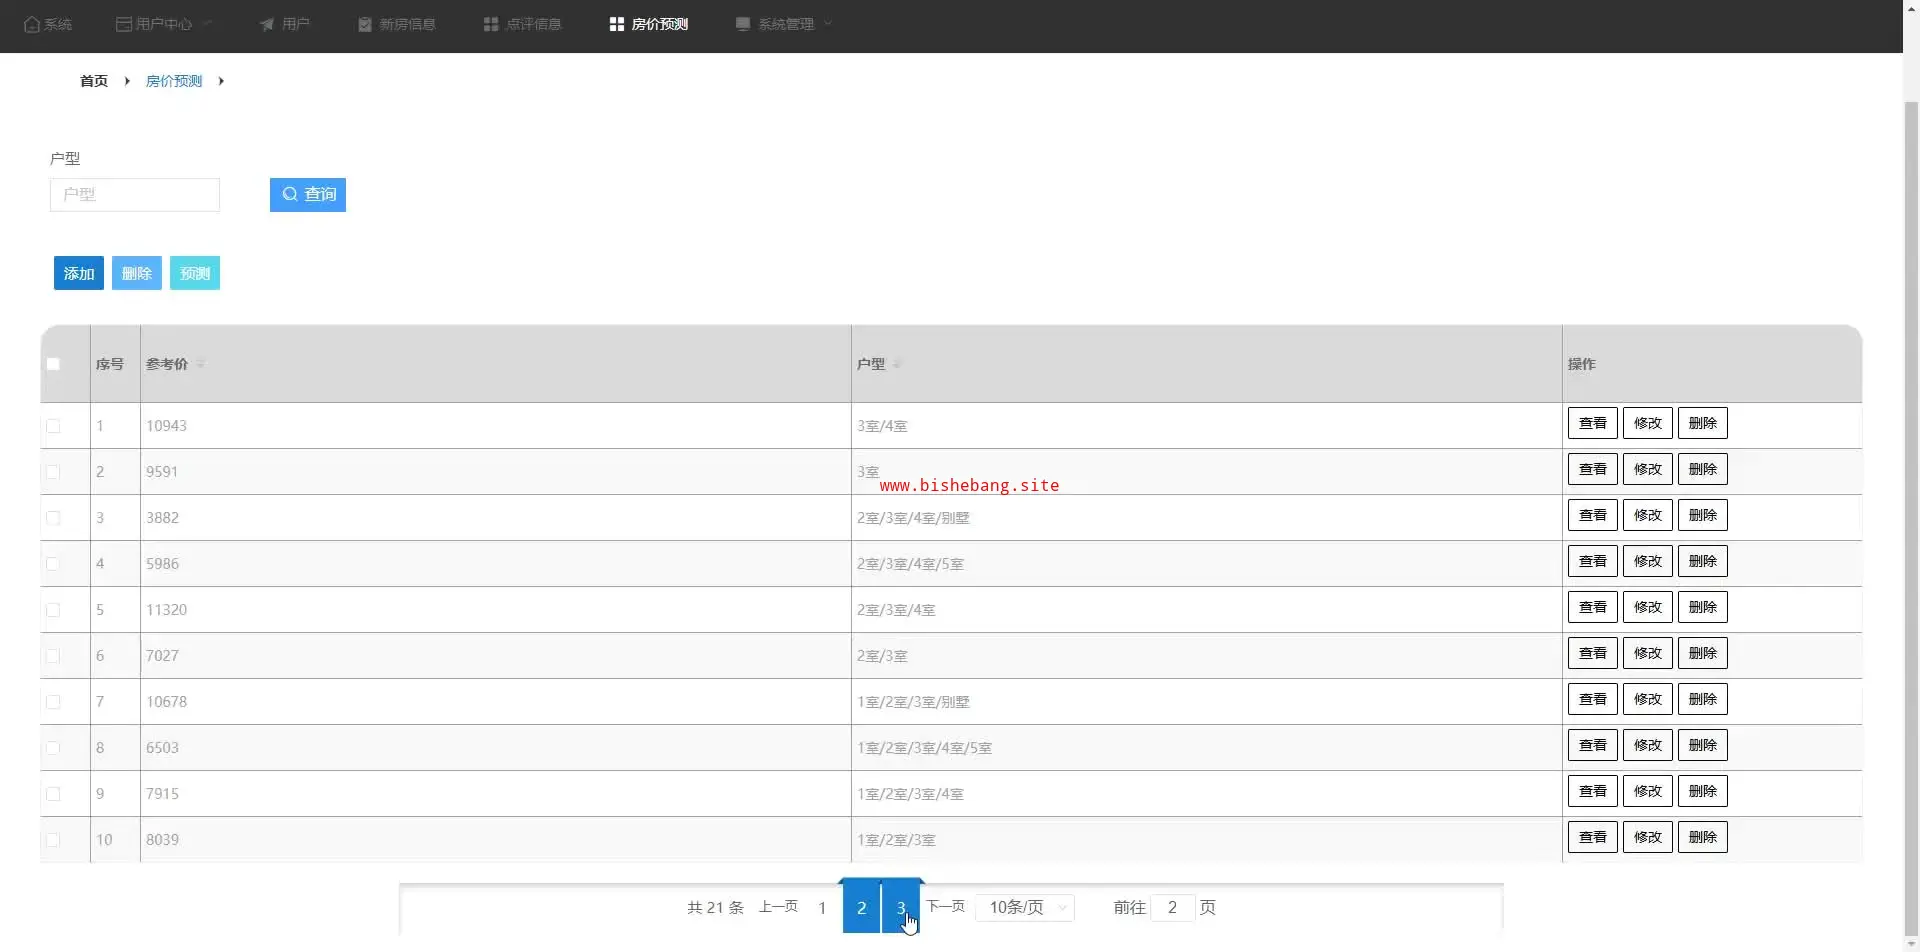Click the clipboard icon for 新房信息
This screenshot has height=952, width=1920.
pyautogui.click(x=365, y=24)
